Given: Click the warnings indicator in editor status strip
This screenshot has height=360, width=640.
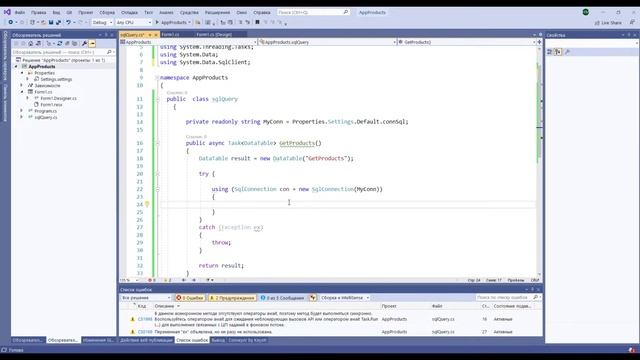Looking at the screenshot, I should coord(167,280).
